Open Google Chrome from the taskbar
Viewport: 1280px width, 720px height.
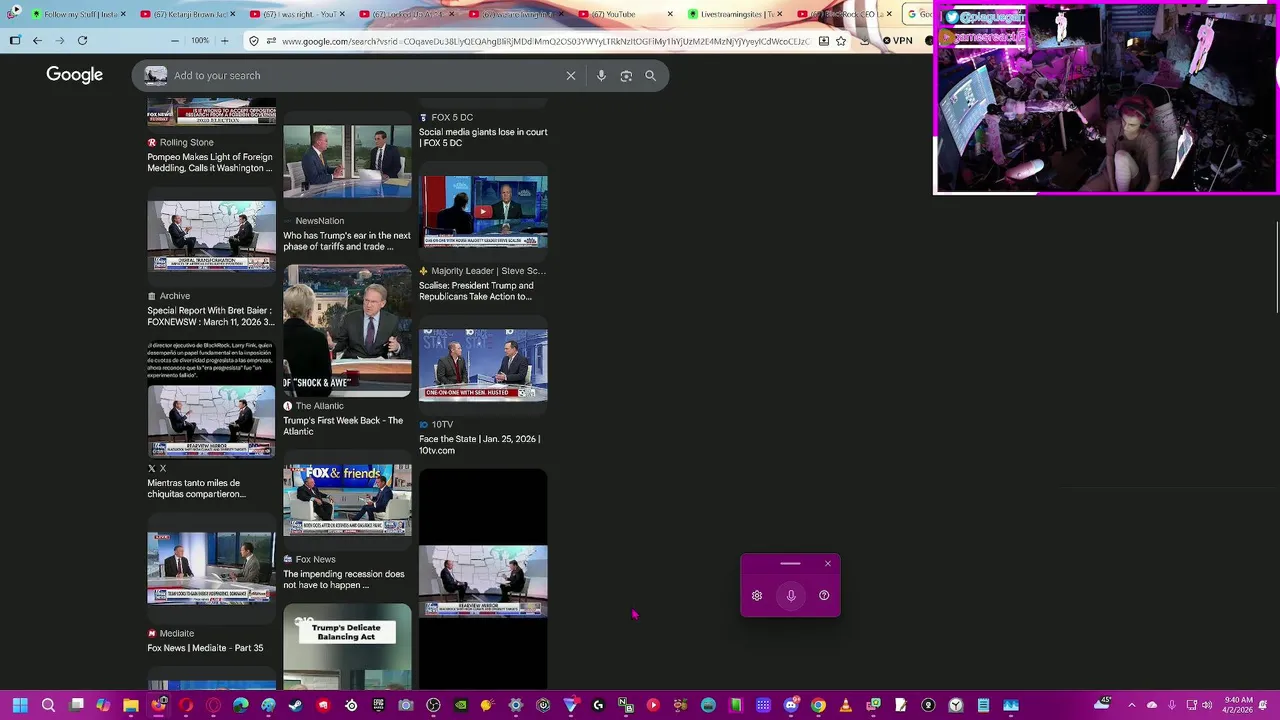[818, 705]
